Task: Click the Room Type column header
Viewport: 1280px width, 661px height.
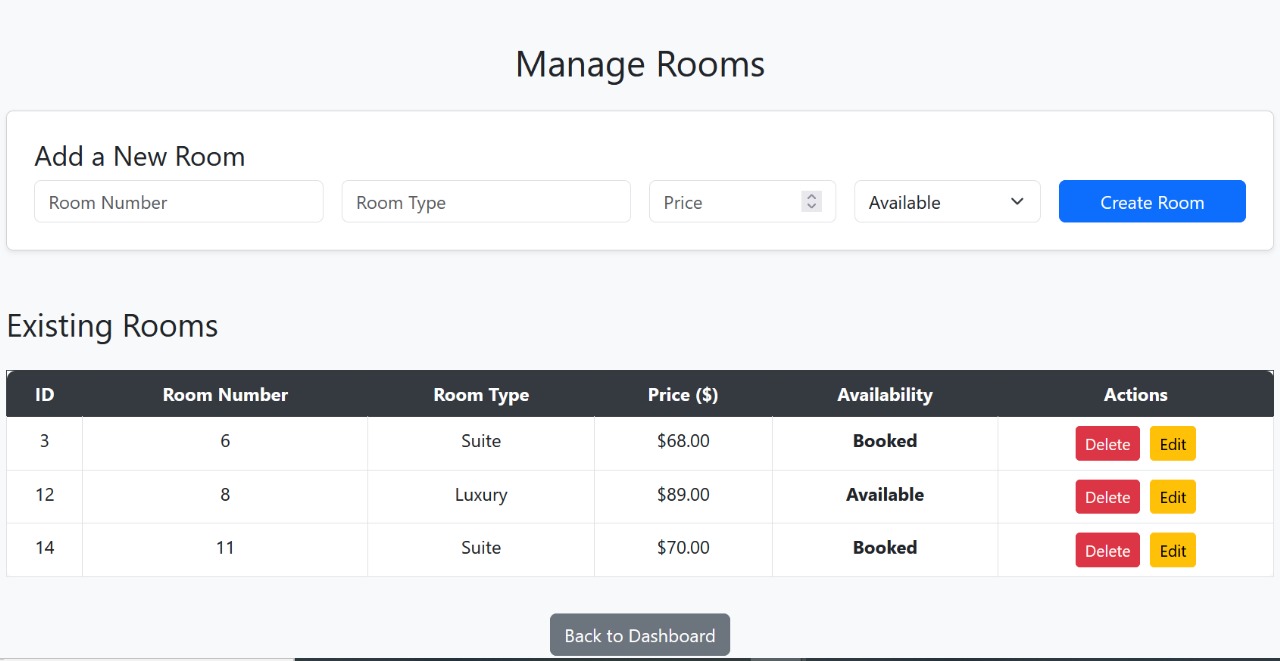Action: pyautogui.click(x=481, y=394)
